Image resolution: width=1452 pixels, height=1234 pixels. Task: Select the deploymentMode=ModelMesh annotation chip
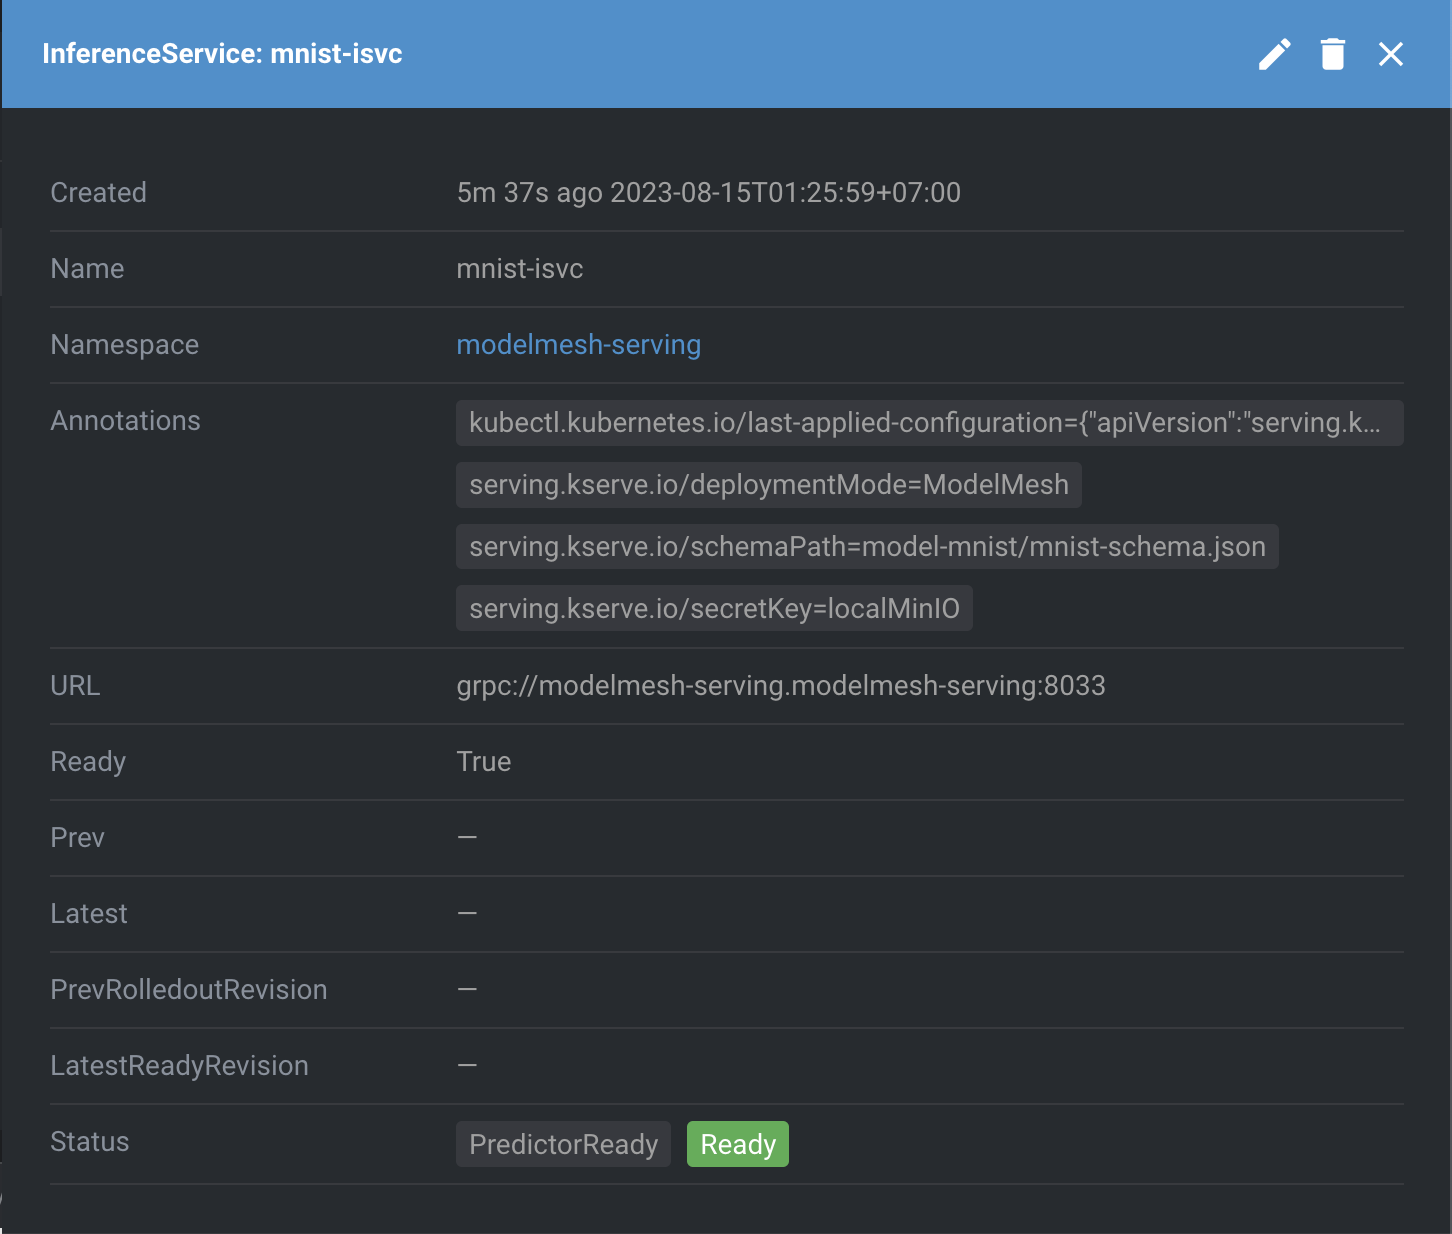pyautogui.click(x=768, y=484)
